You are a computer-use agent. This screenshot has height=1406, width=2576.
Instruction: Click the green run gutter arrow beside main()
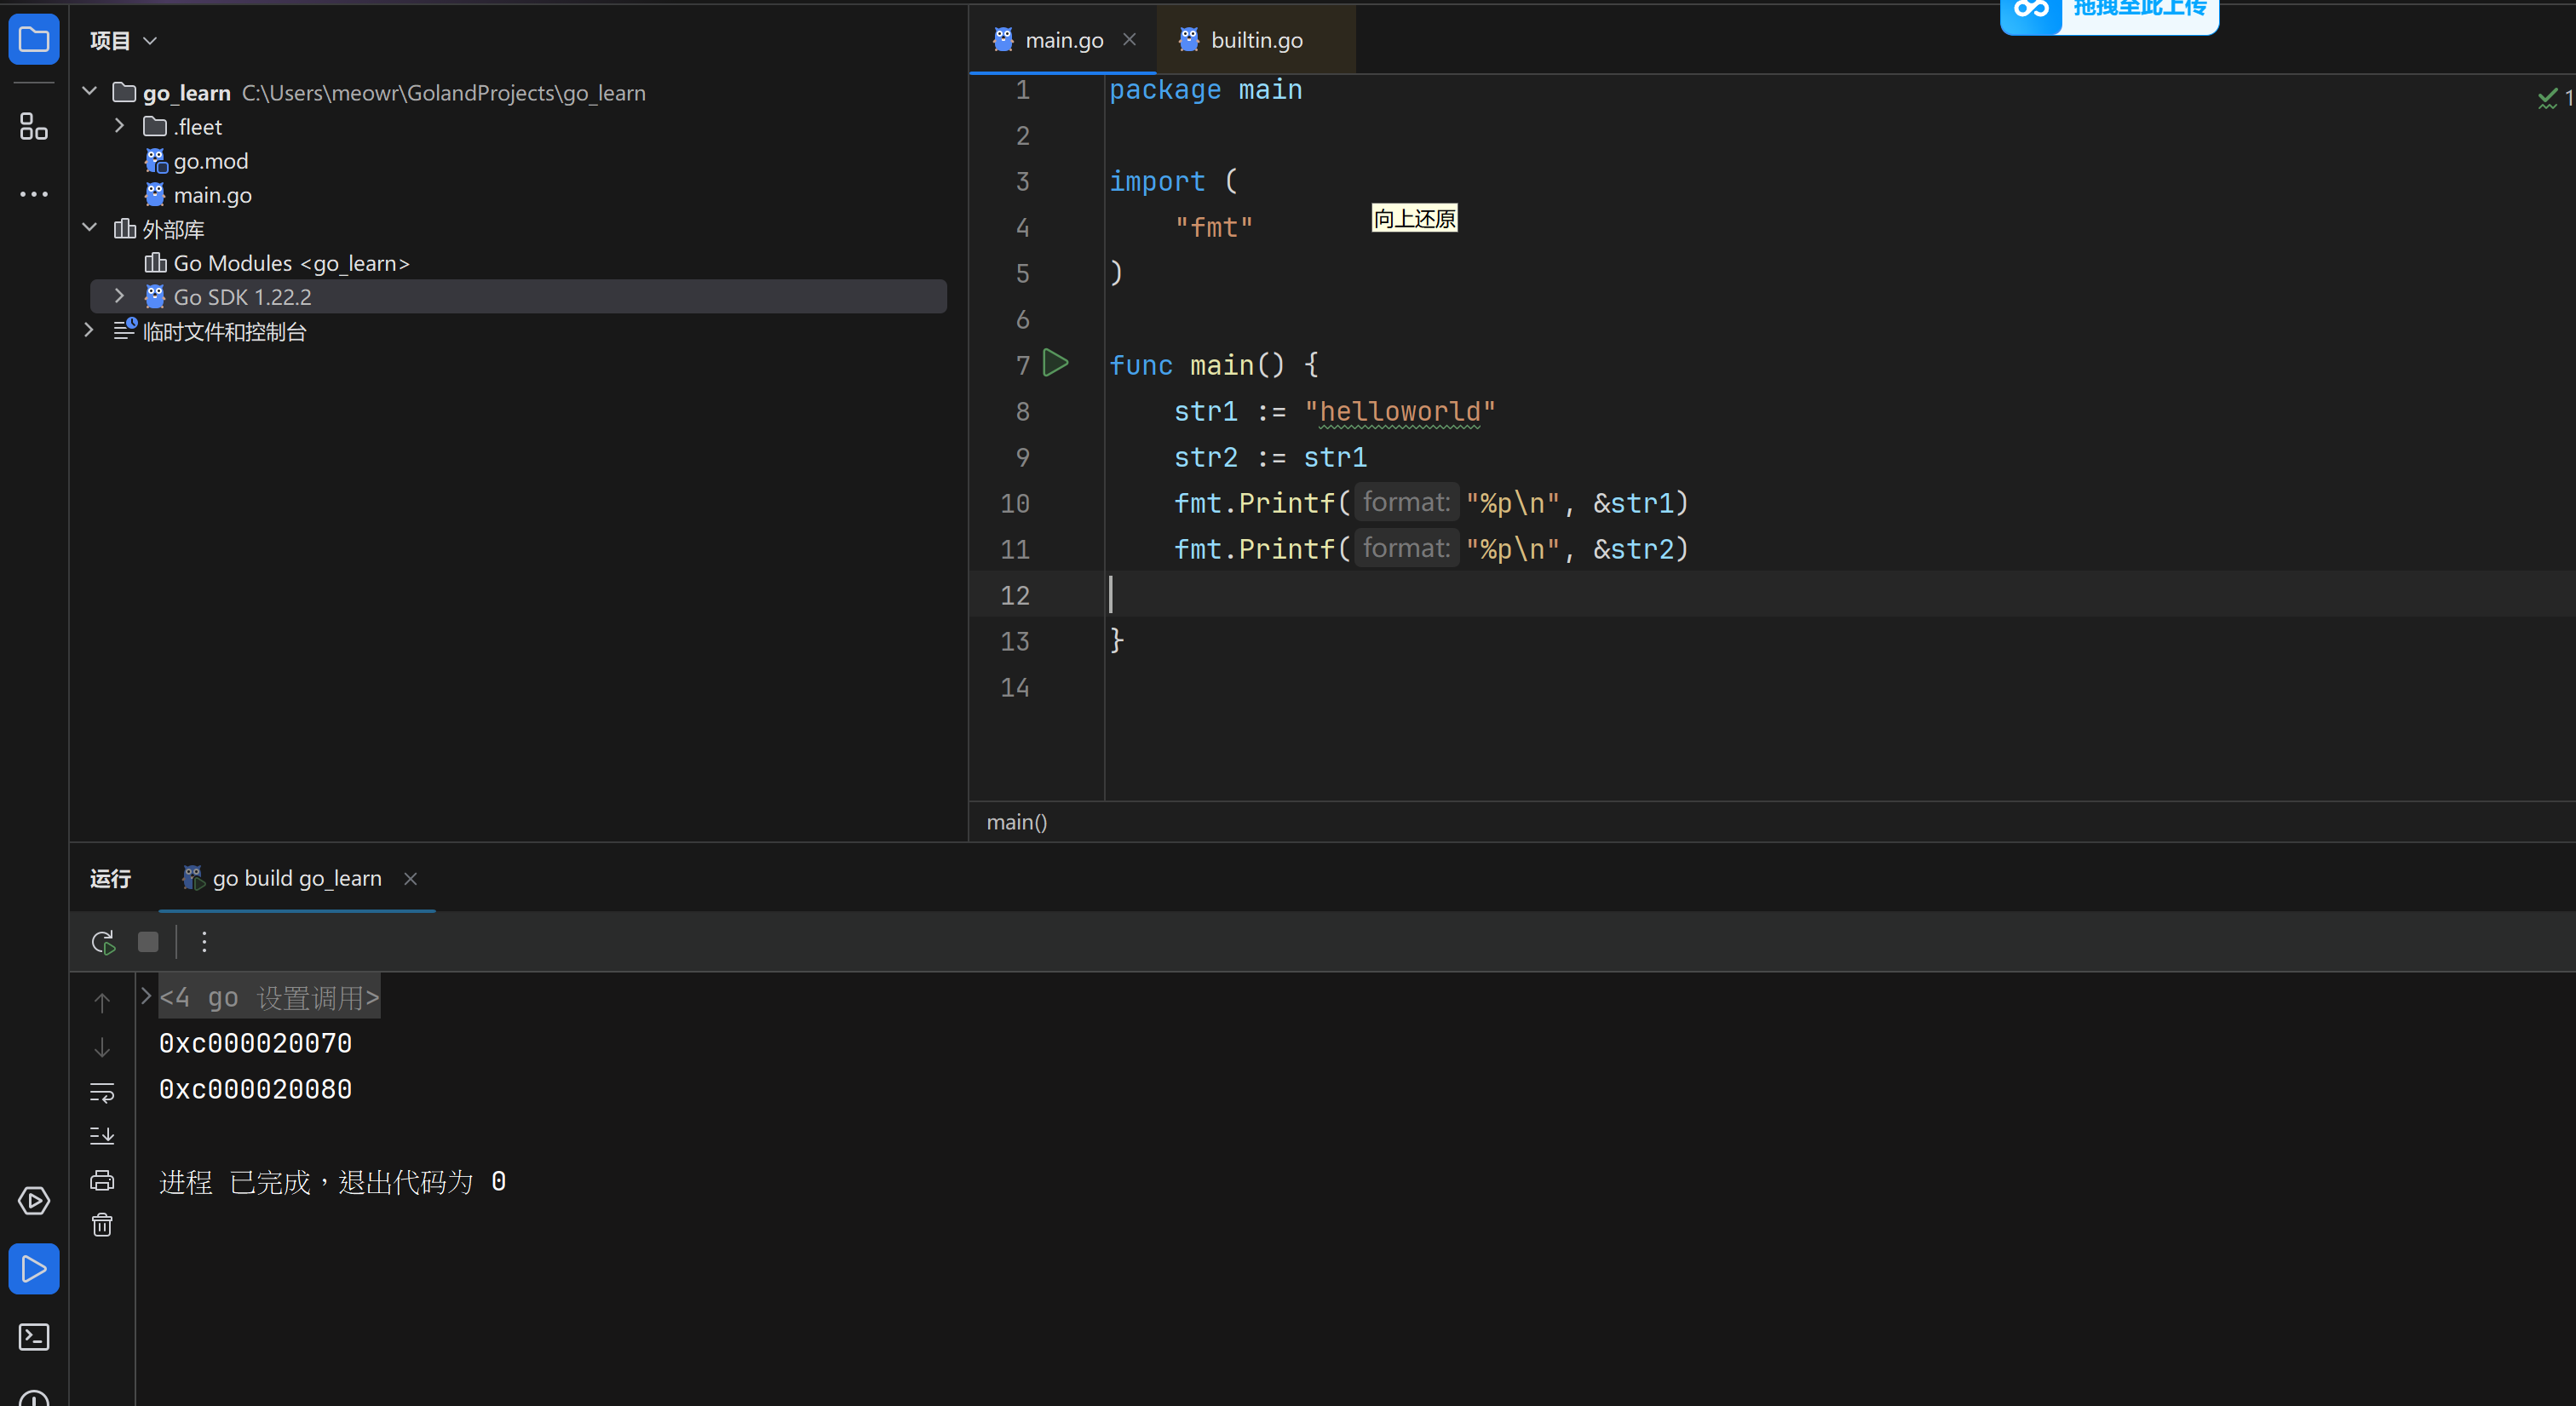click(x=1055, y=363)
